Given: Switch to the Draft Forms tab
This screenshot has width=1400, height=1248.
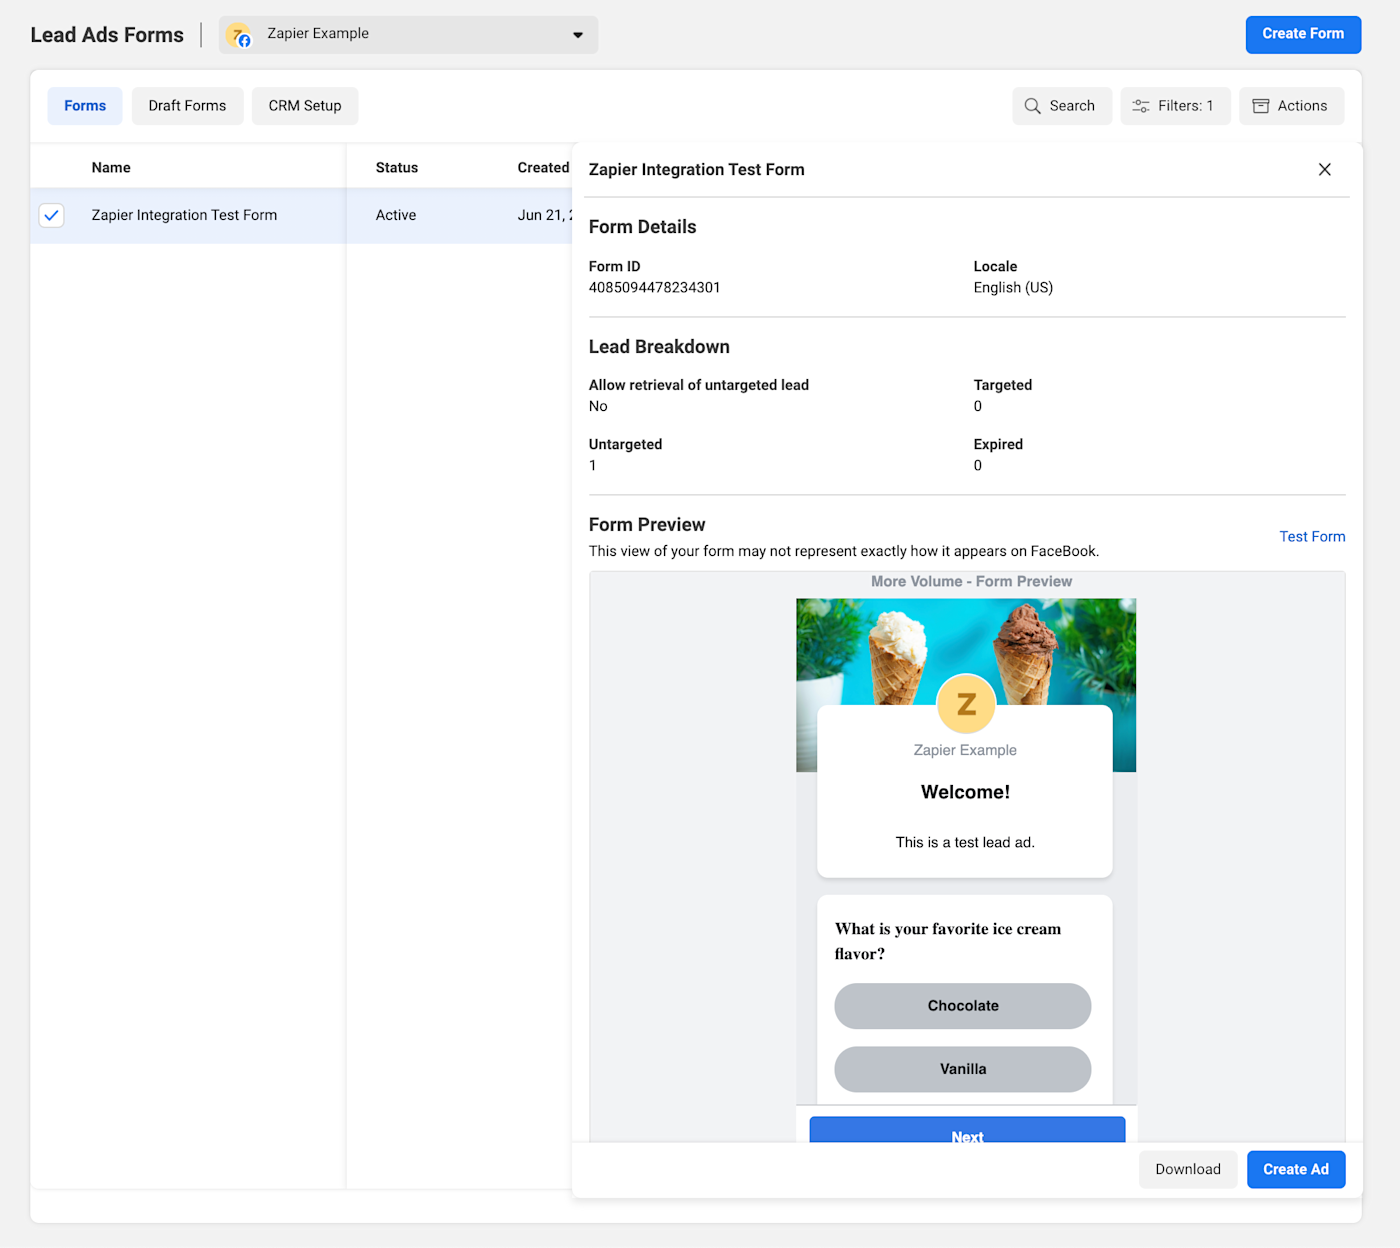Looking at the screenshot, I should [x=187, y=106].
